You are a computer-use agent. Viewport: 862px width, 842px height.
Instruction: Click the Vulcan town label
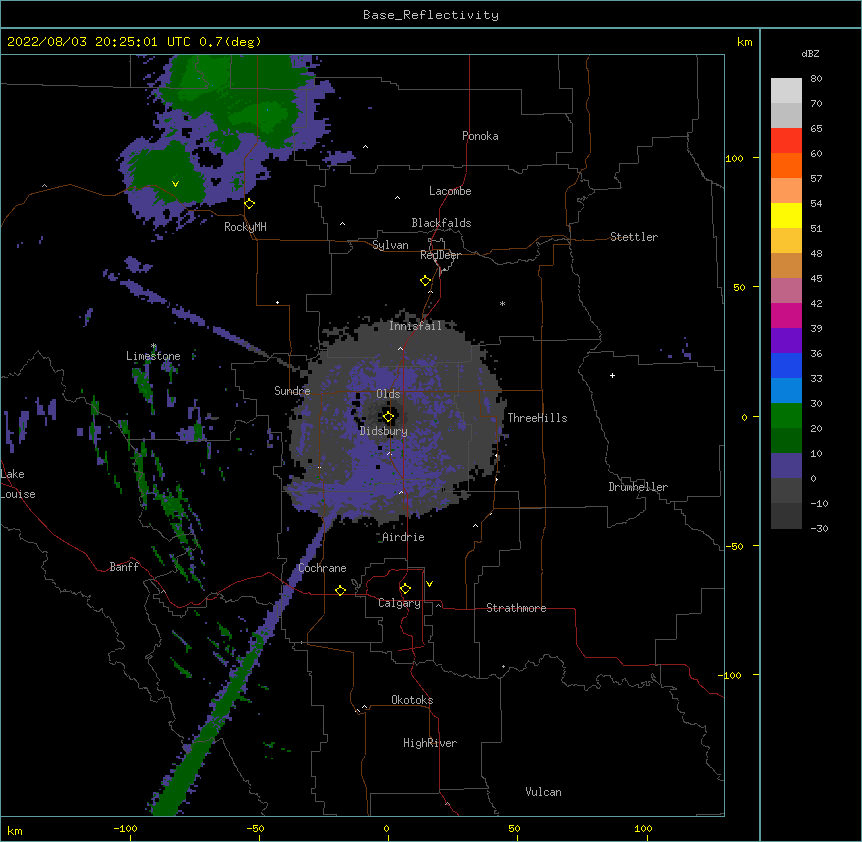click(543, 792)
